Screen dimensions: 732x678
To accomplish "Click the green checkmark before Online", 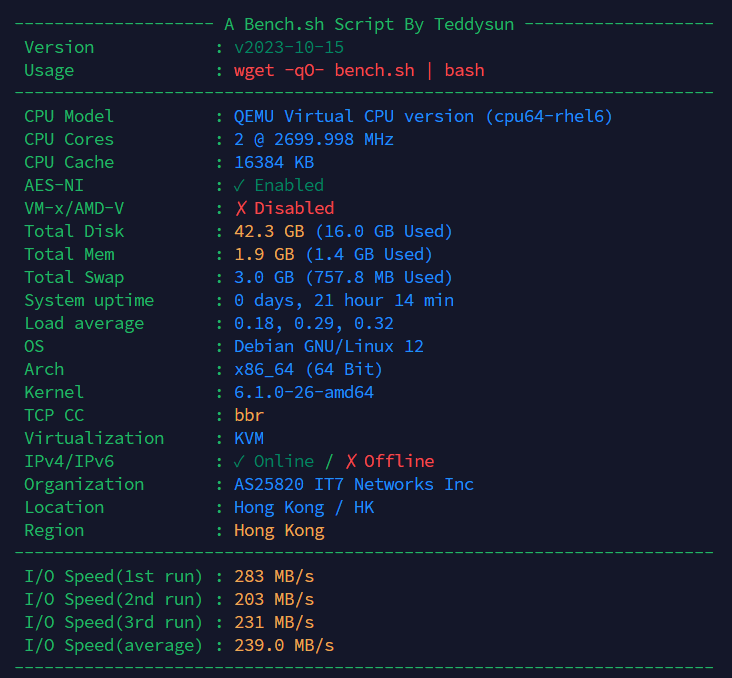I will 239,461.
